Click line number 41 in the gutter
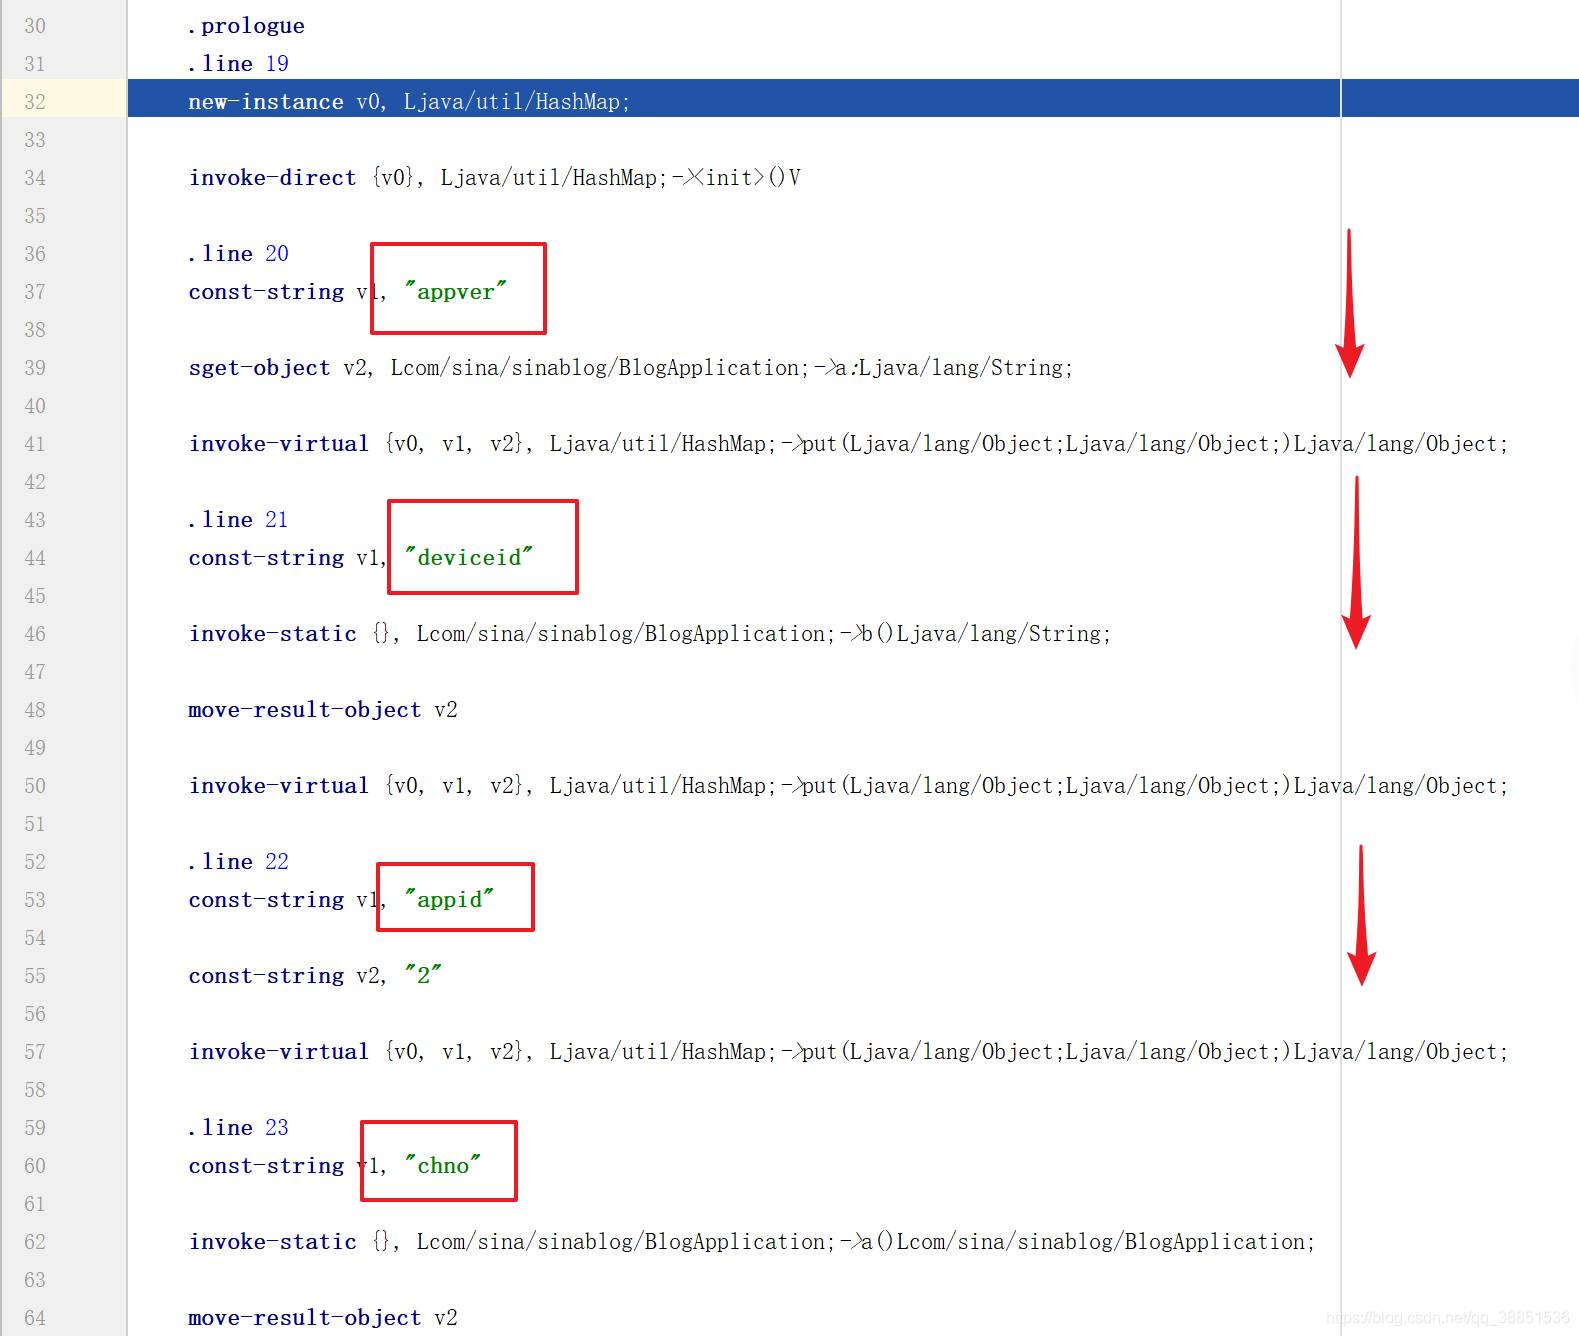The width and height of the screenshot is (1579, 1336). pyautogui.click(x=35, y=444)
